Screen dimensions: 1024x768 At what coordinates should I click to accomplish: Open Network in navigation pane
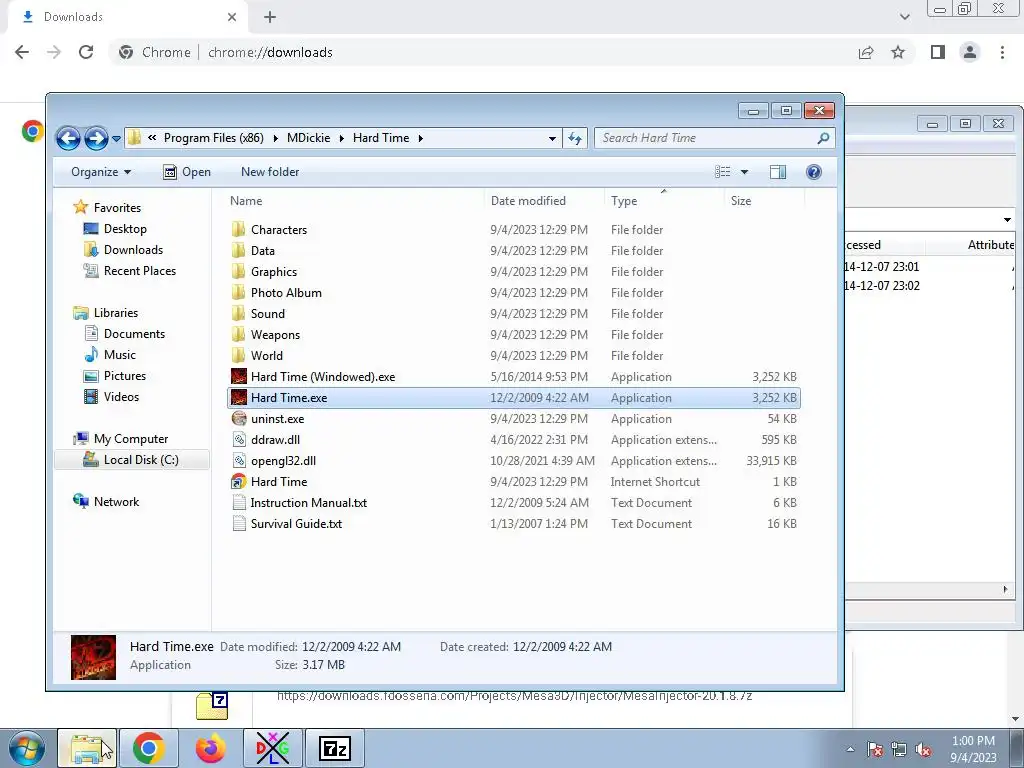click(x=106, y=502)
